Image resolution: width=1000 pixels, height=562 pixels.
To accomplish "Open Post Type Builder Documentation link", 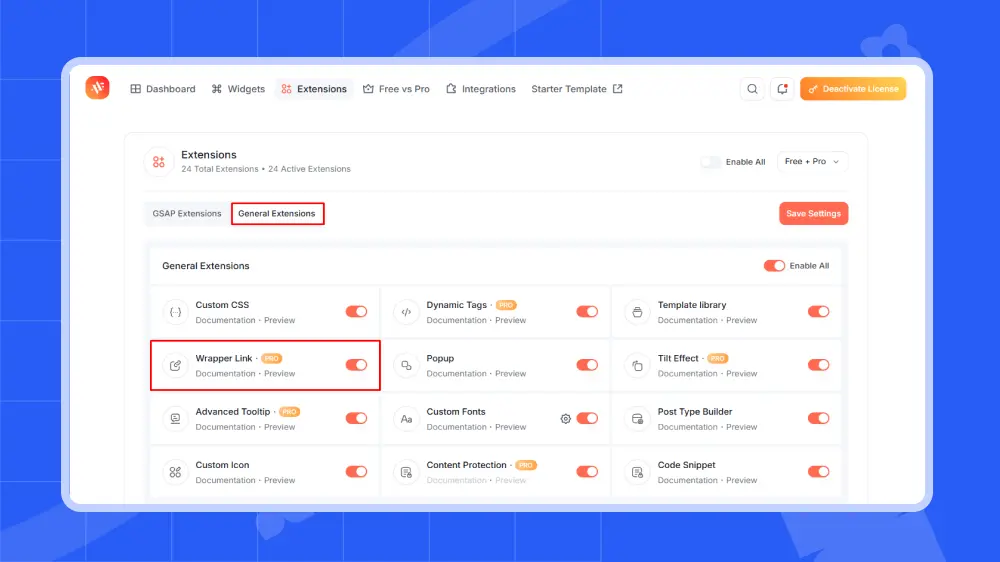I will pos(688,427).
